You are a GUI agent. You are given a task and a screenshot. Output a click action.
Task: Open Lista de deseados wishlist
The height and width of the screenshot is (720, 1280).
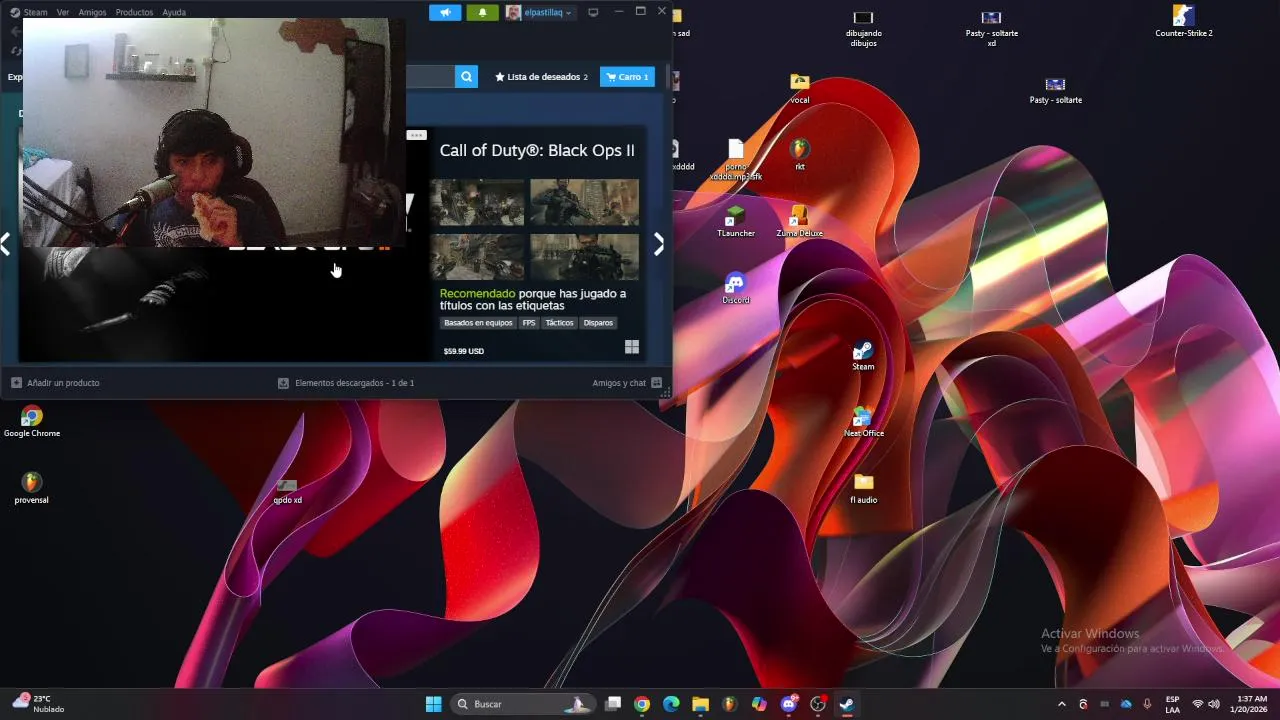(x=541, y=76)
